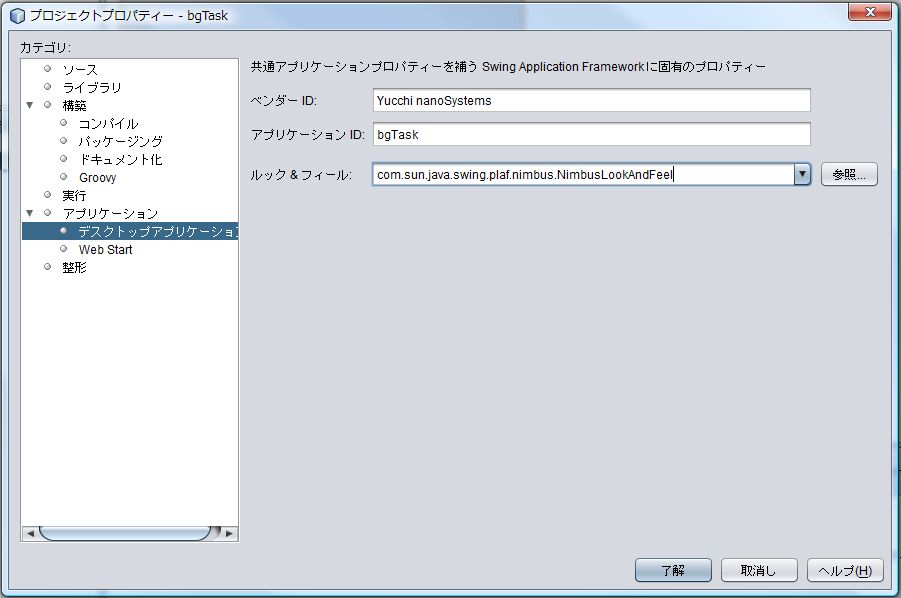The image size is (901, 598).
Task: Choose the Groovy category
Action: [x=97, y=177]
